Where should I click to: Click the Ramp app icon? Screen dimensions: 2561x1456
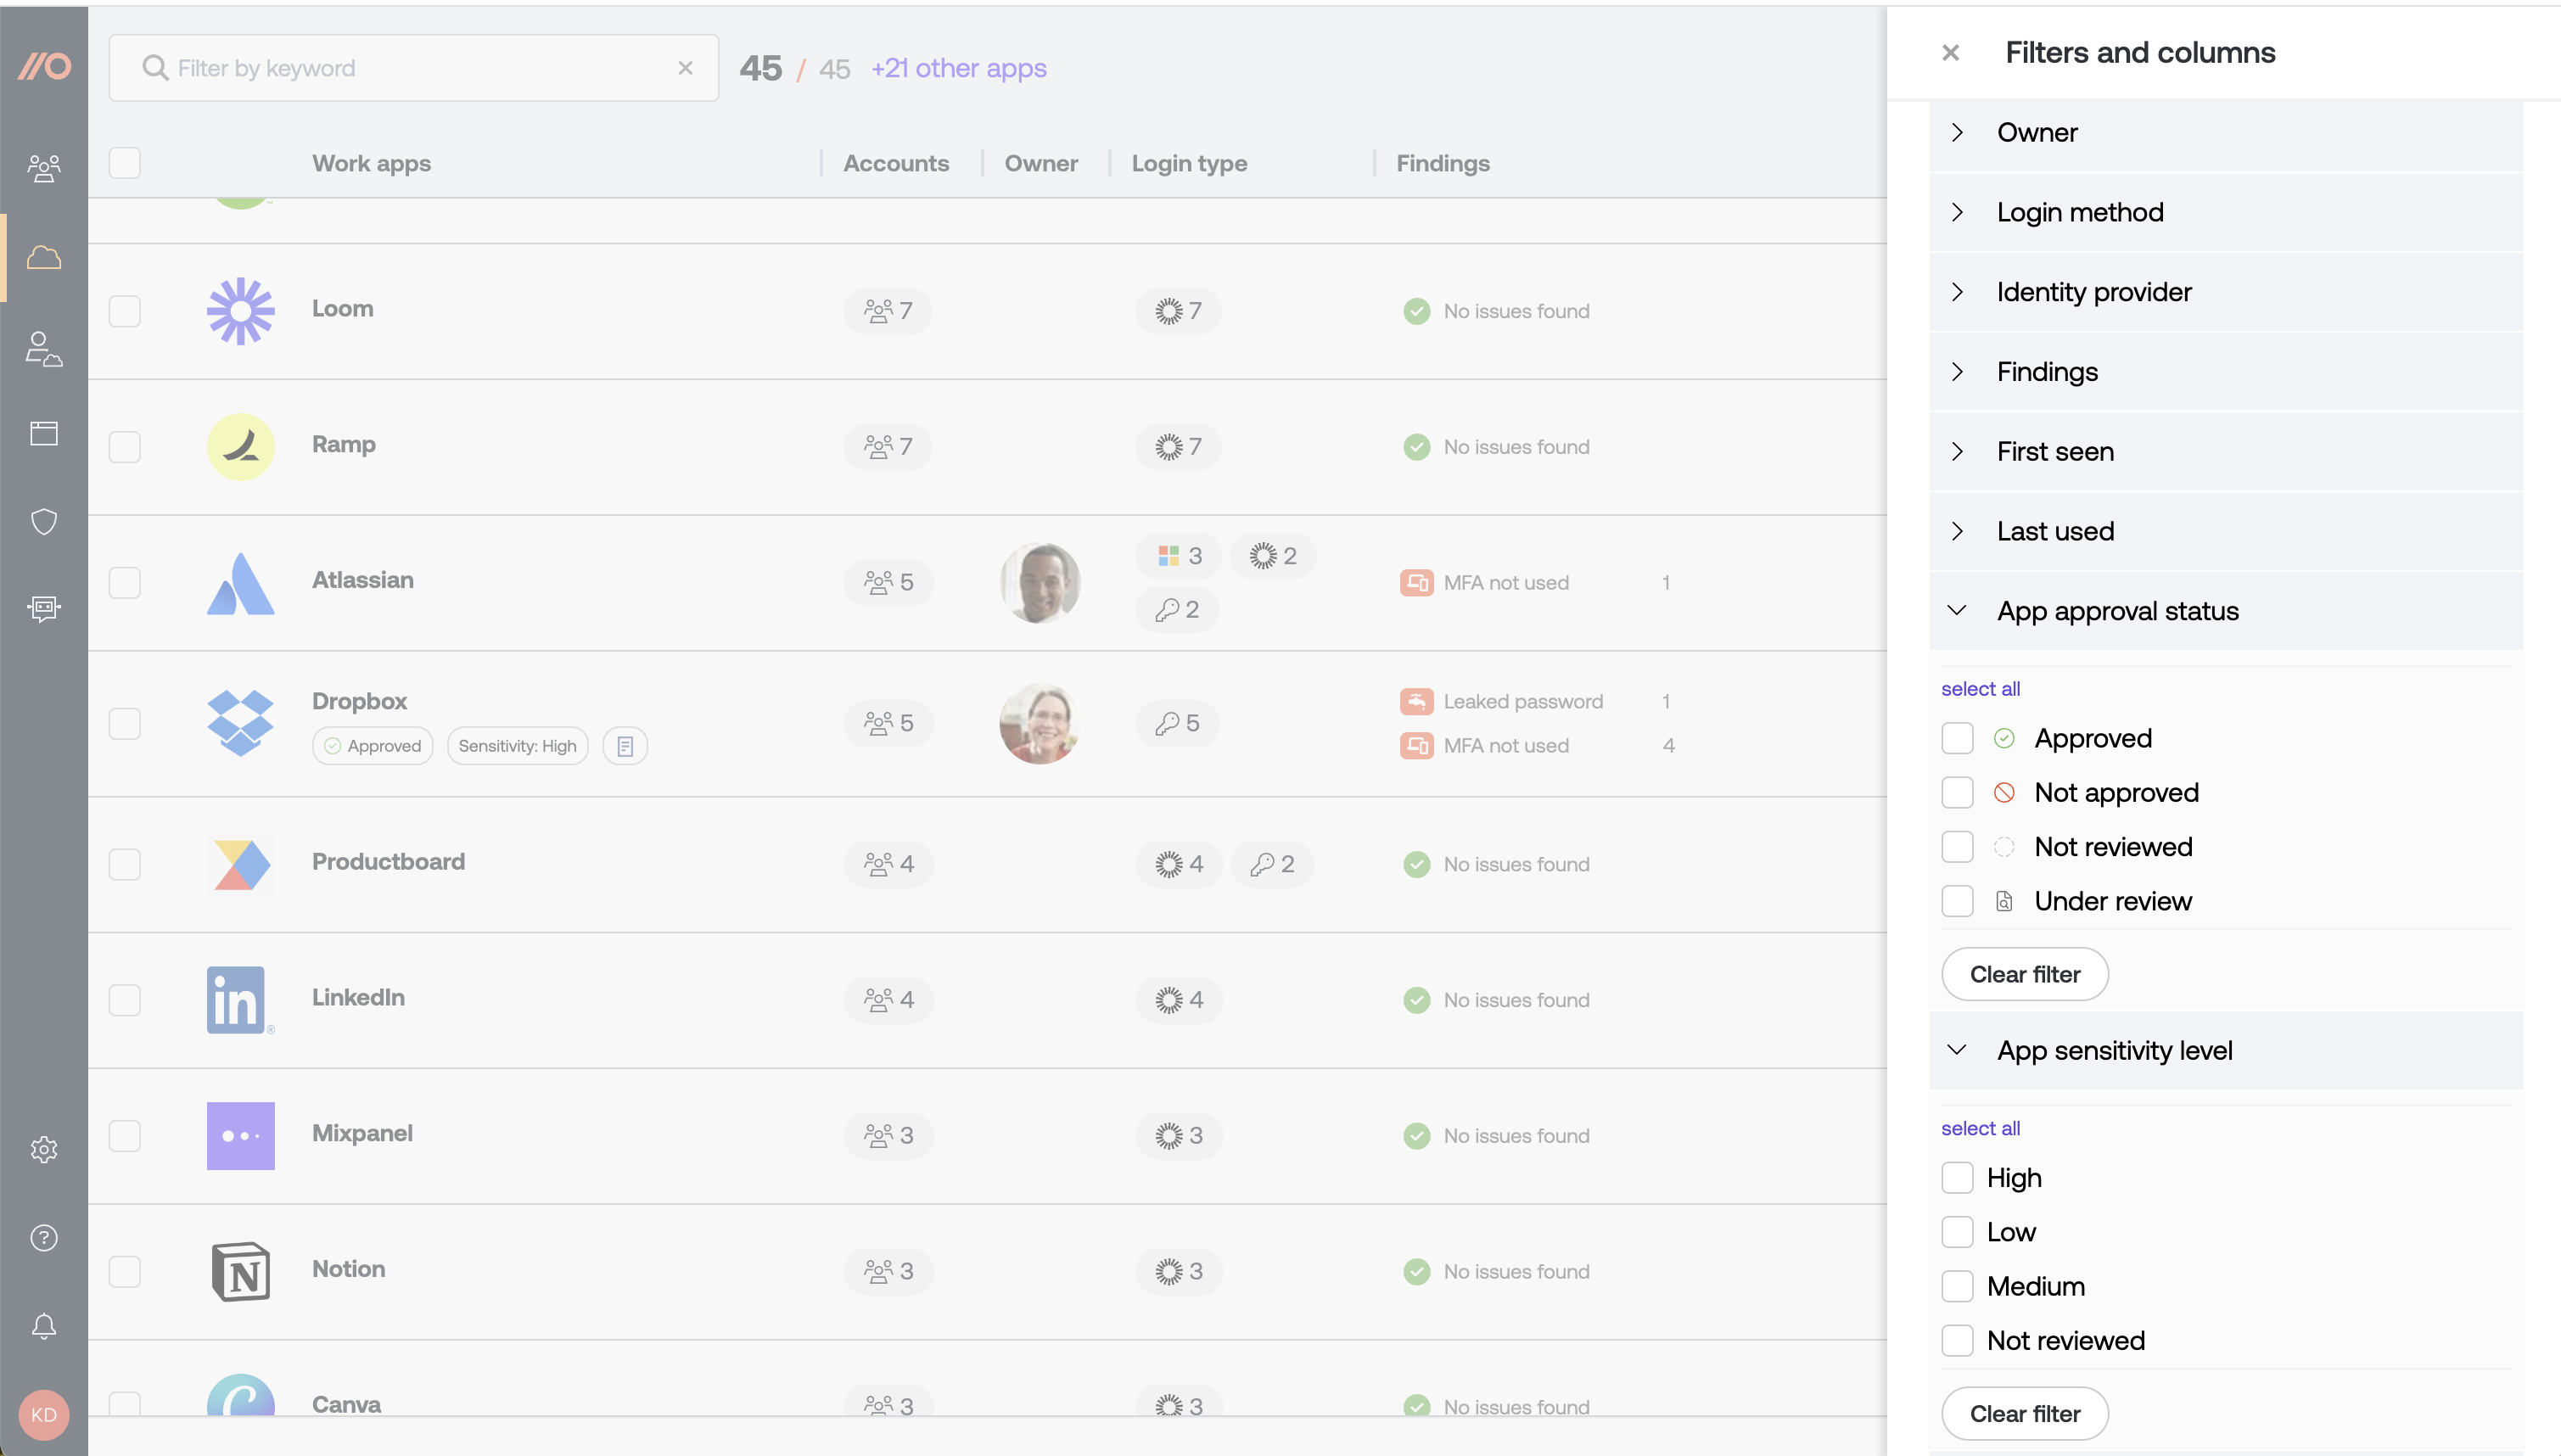pos(241,445)
